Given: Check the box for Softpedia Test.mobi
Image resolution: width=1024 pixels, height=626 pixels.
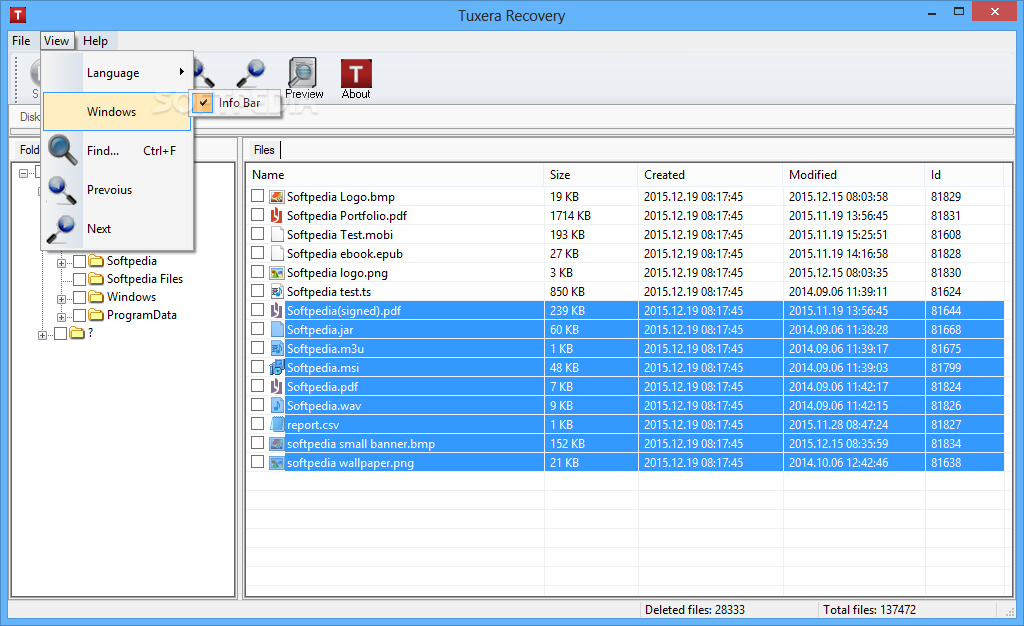Looking at the screenshot, I should (x=257, y=234).
